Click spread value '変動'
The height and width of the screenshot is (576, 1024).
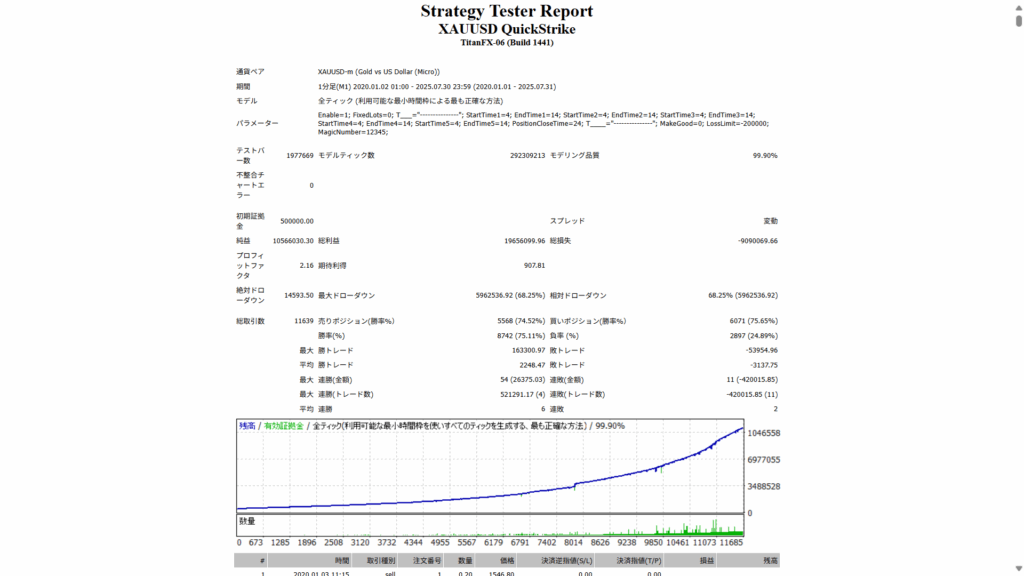coord(771,221)
